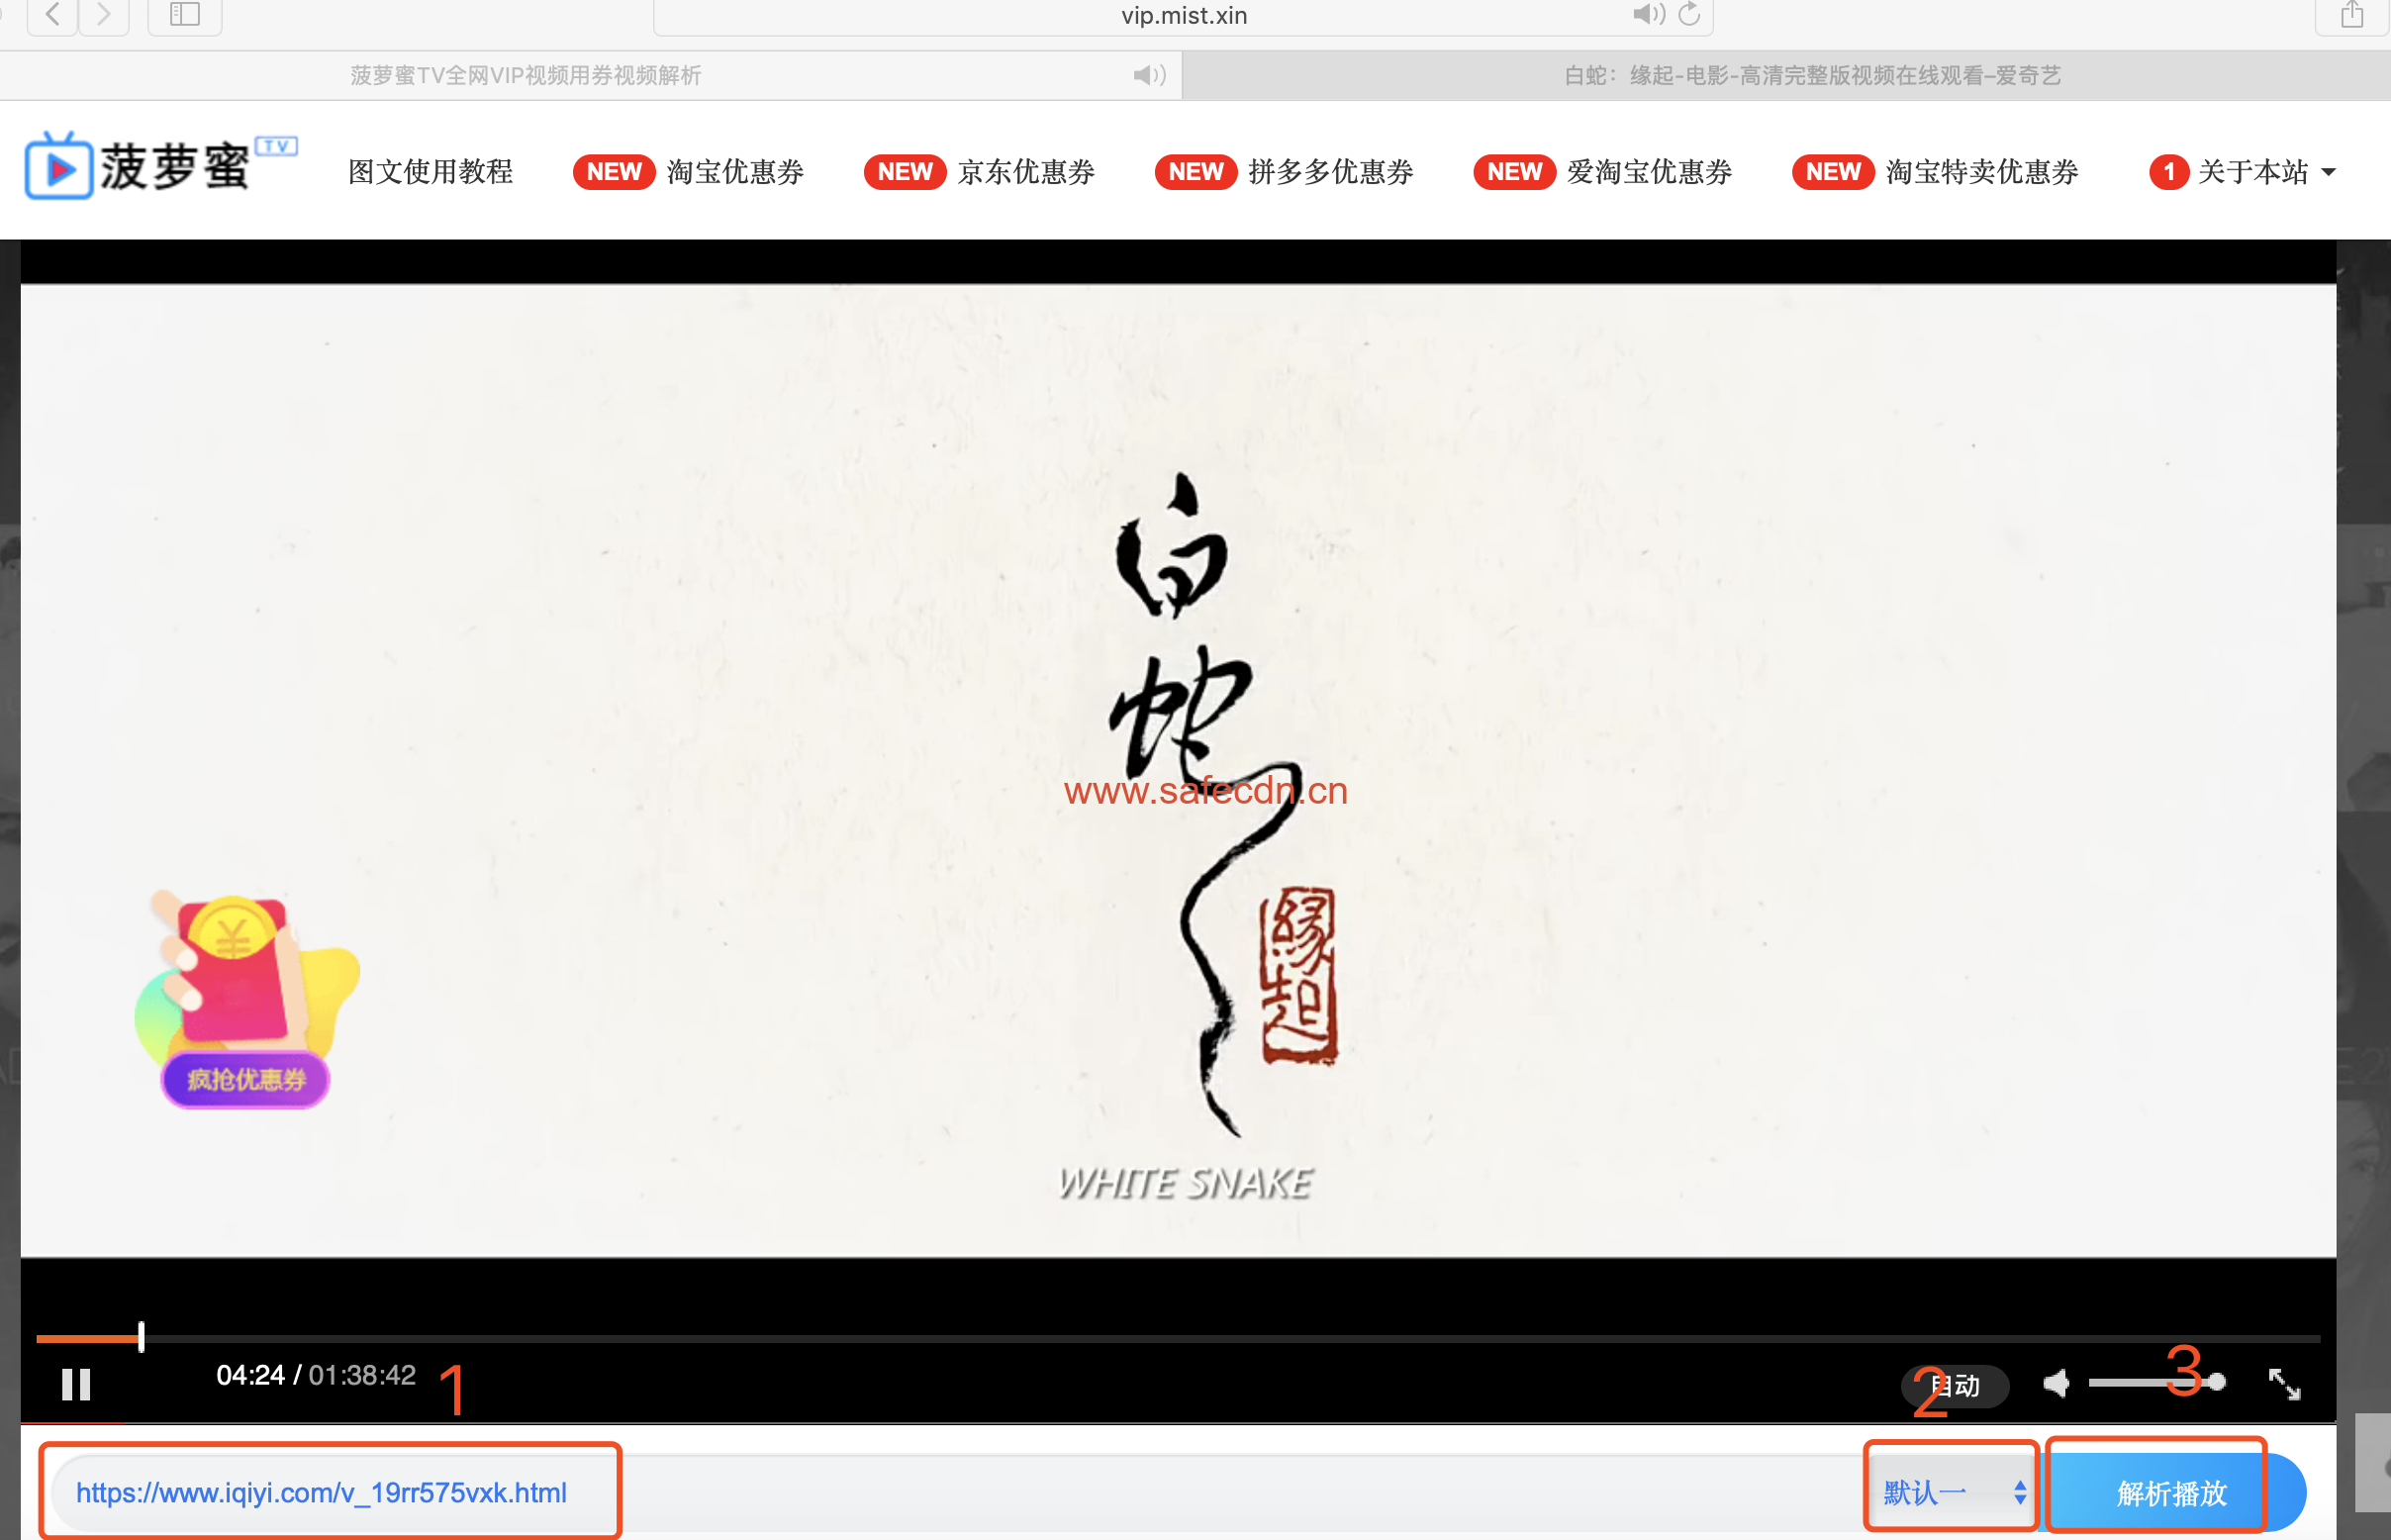Click the 疯抢优惠券 red envelope promo
The height and width of the screenshot is (1540, 2391).
click(246, 1000)
